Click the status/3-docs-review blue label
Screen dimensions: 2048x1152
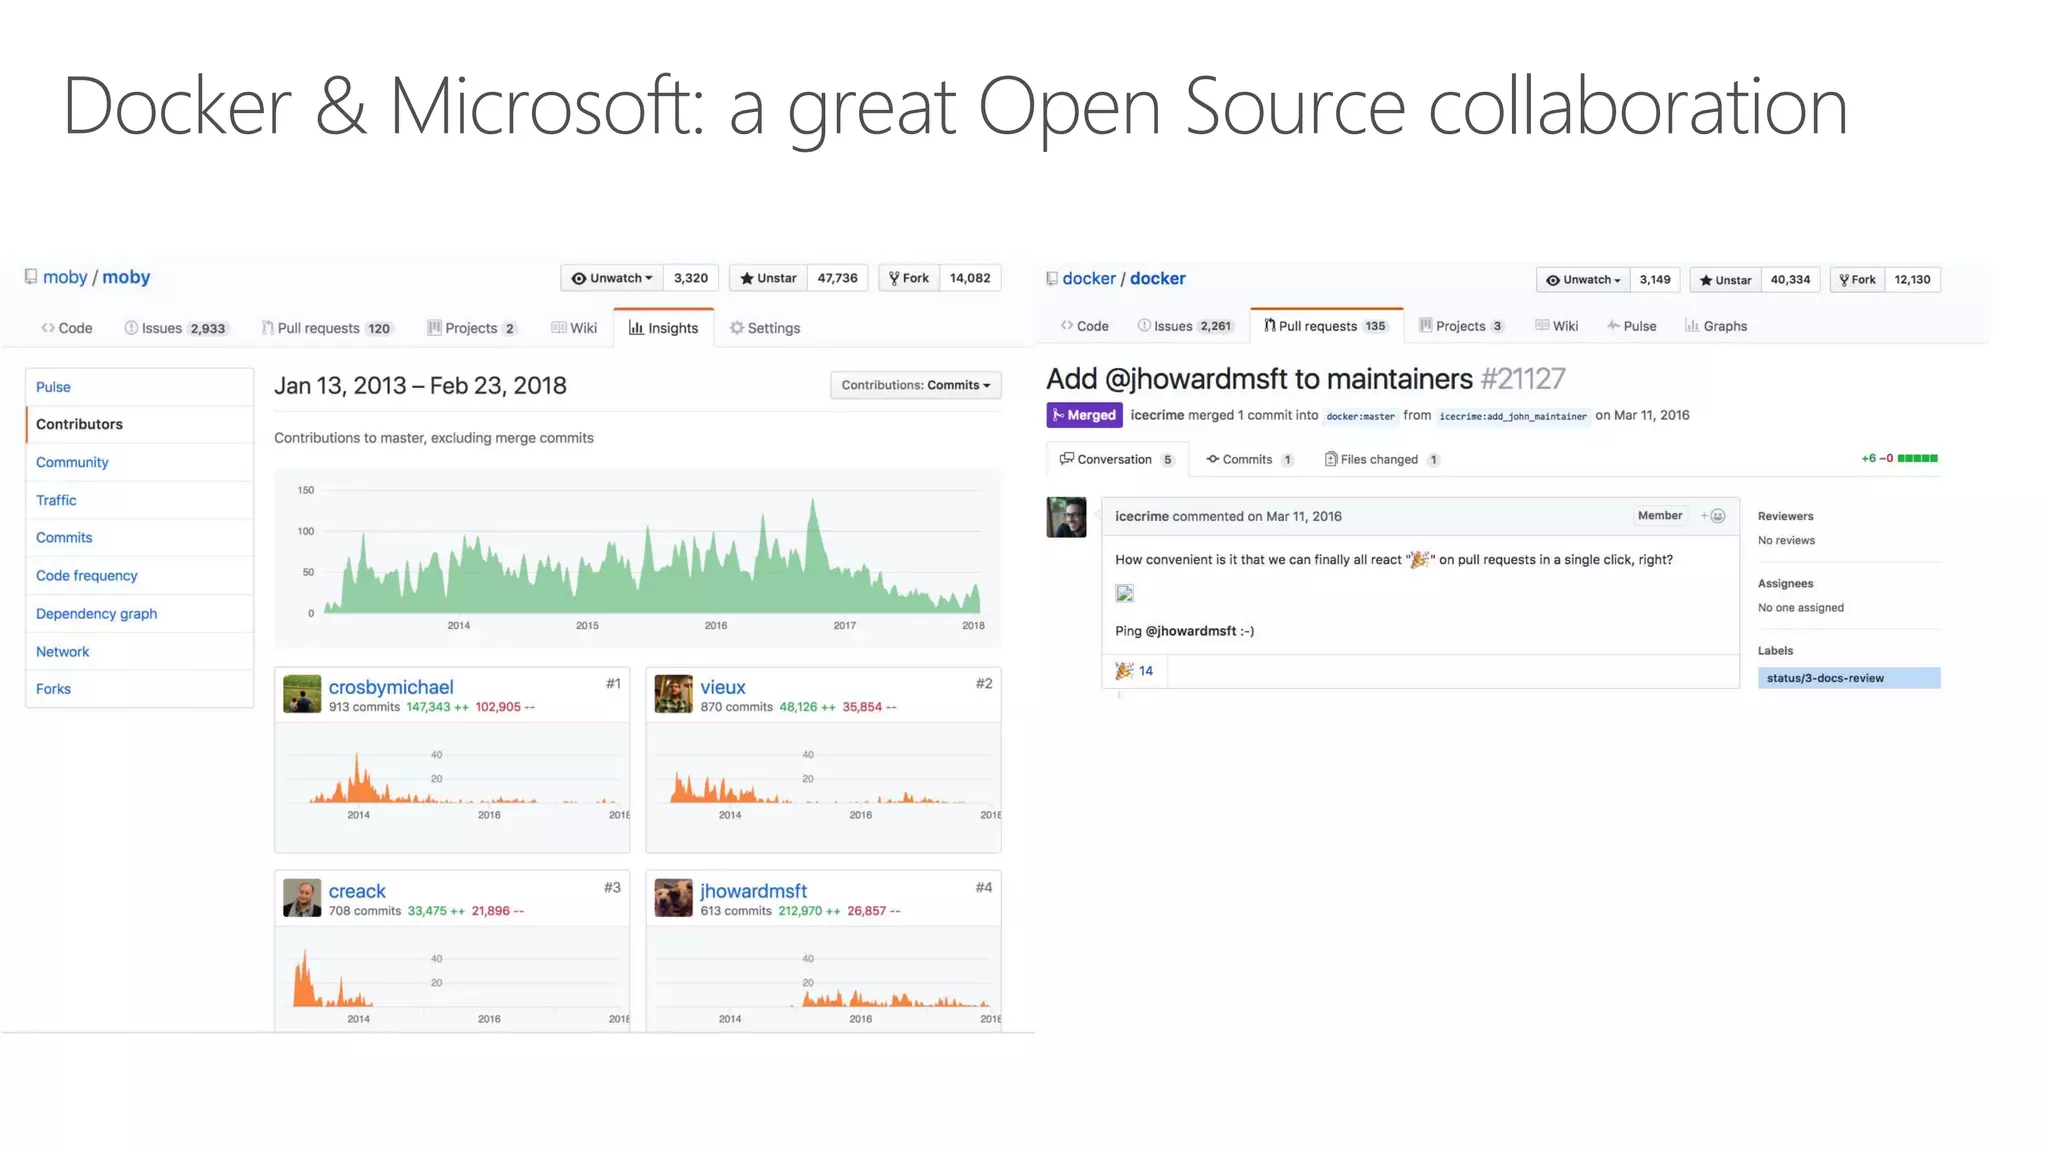coord(1848,678)
